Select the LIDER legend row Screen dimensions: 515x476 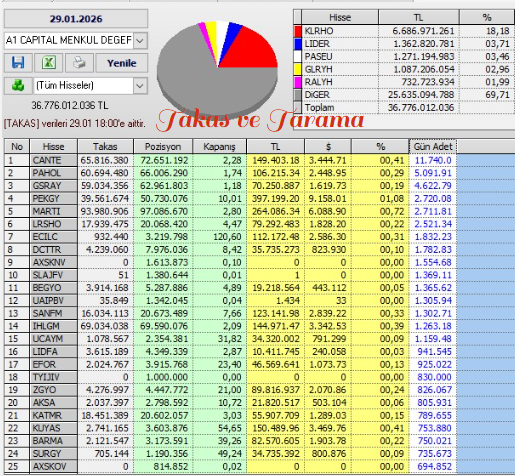(404, 44)
